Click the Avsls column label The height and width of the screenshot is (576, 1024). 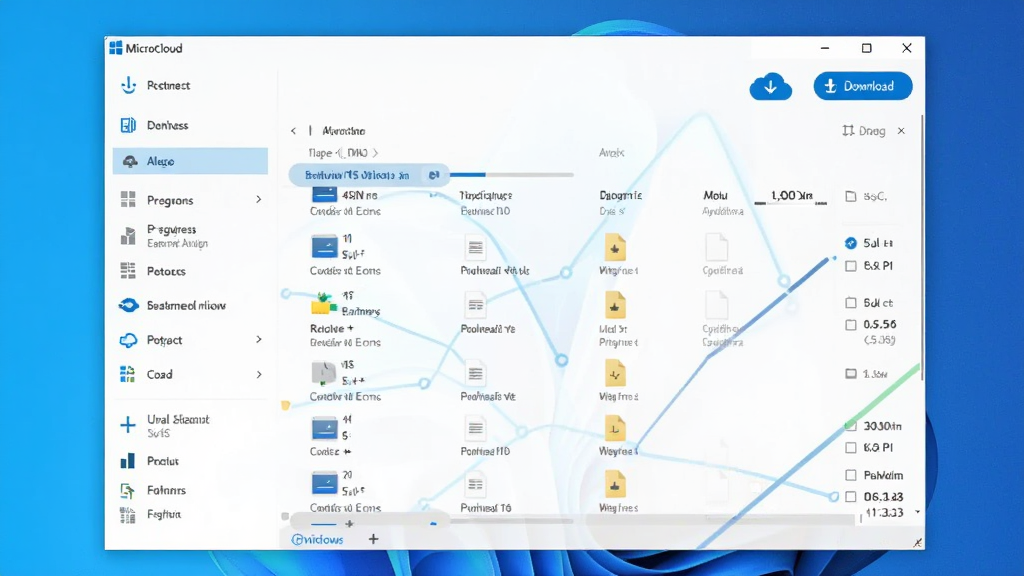(611, 153)
